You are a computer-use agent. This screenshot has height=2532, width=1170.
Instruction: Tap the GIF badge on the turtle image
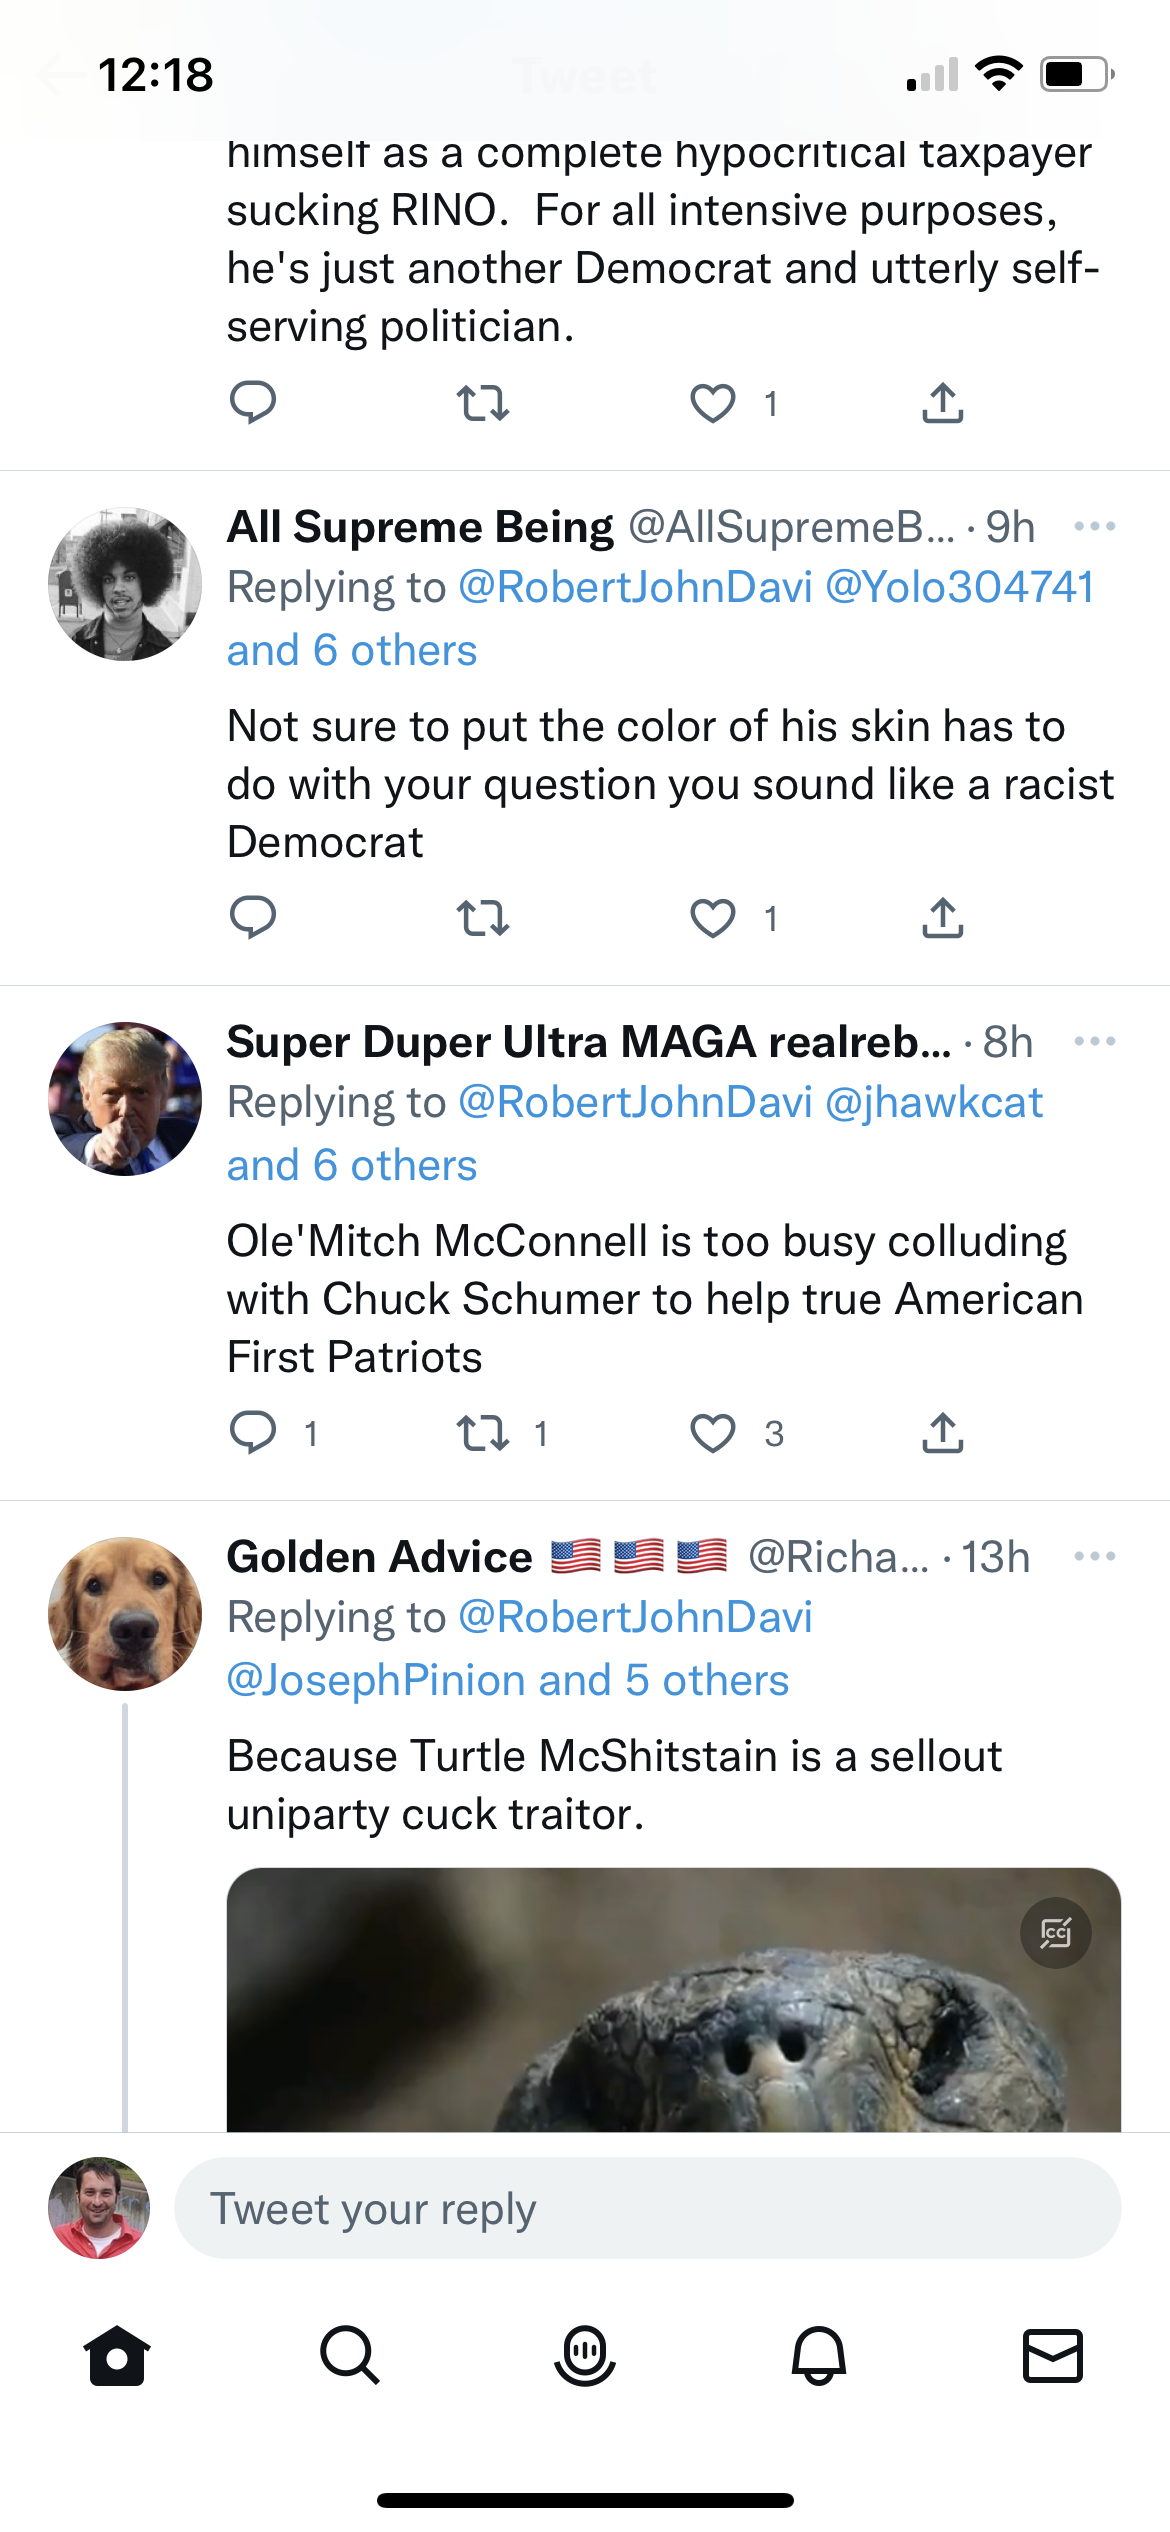click(x=1055, y=1932)
